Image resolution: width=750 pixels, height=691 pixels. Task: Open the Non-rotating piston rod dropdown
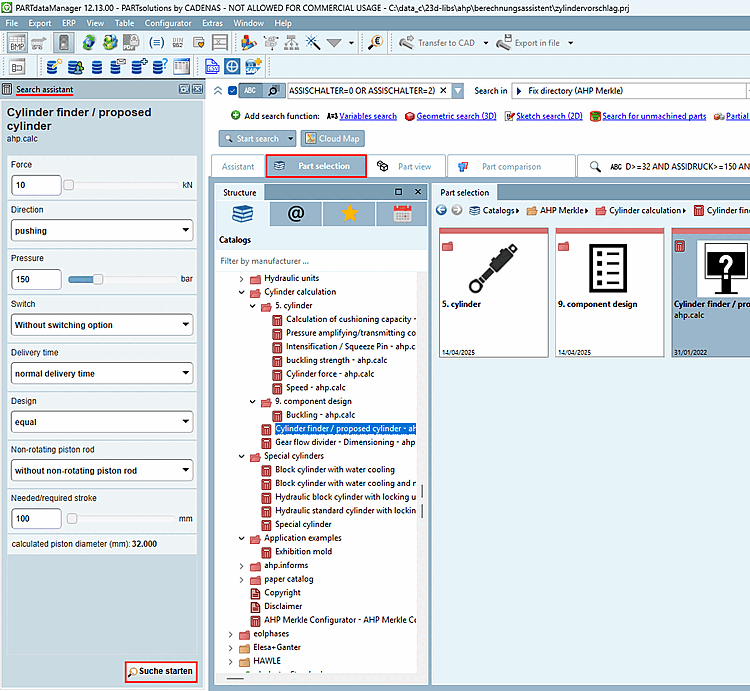point(102,471)
